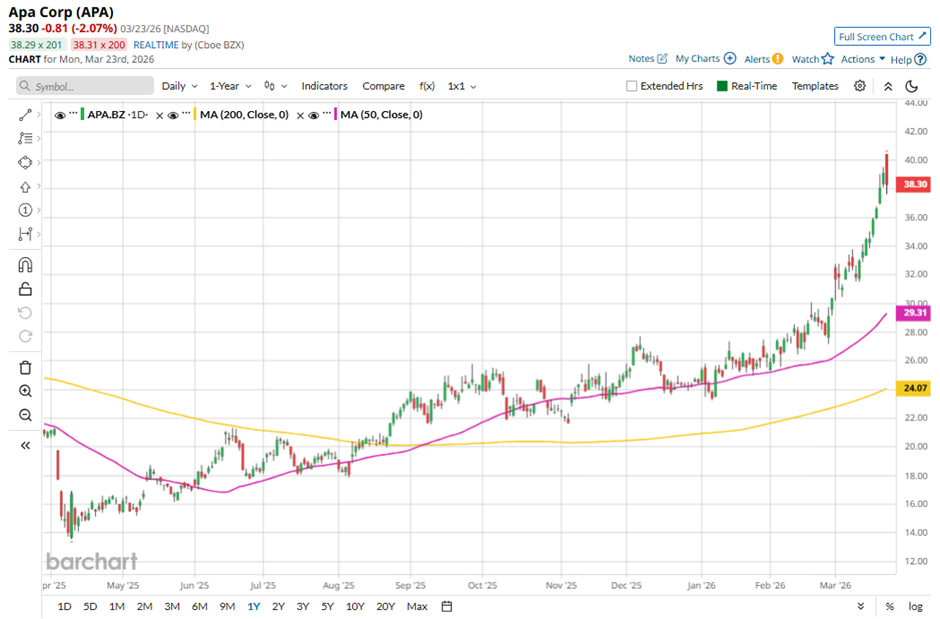Viewport: 940px width, 619px height.
Task: Switch to dark mode moon icon
Action: pos(909,86)
